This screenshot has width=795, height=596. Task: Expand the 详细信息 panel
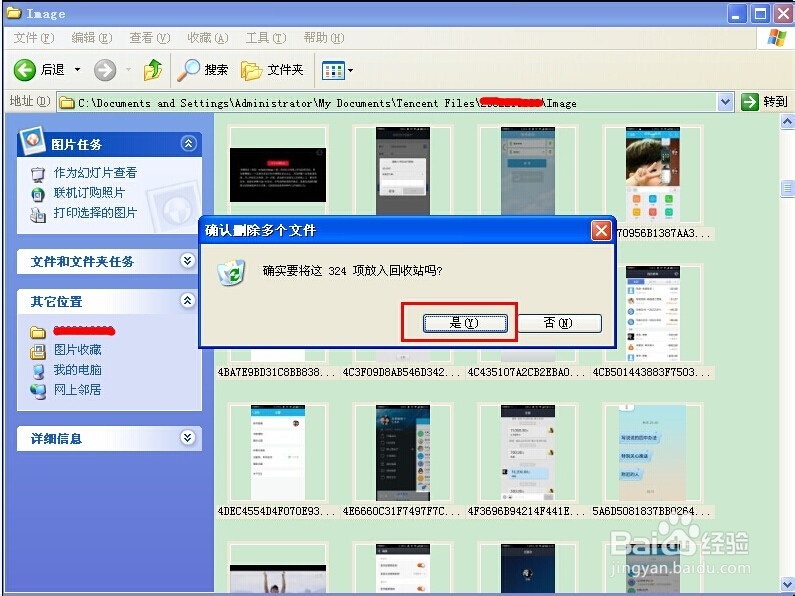(188, 437)
